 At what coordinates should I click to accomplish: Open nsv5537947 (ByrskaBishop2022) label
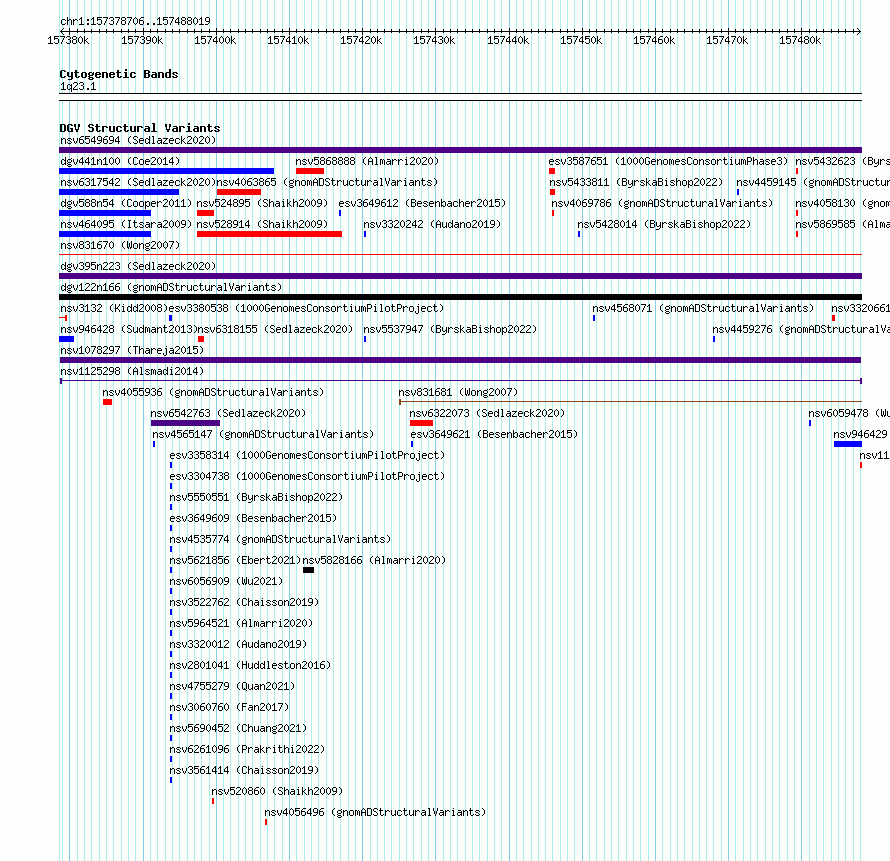pos(450,329)
